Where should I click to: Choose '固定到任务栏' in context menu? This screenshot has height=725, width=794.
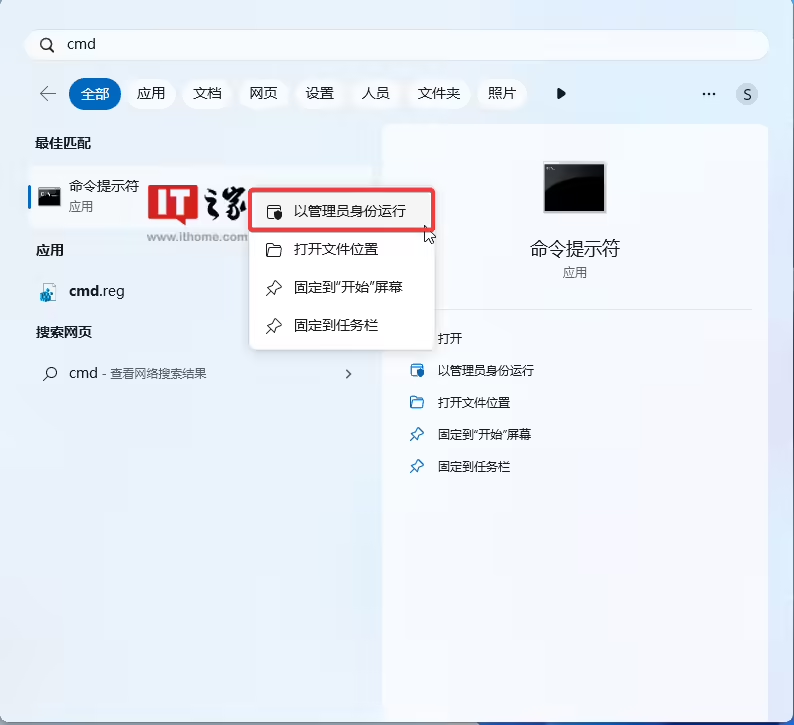pos(336,325)
